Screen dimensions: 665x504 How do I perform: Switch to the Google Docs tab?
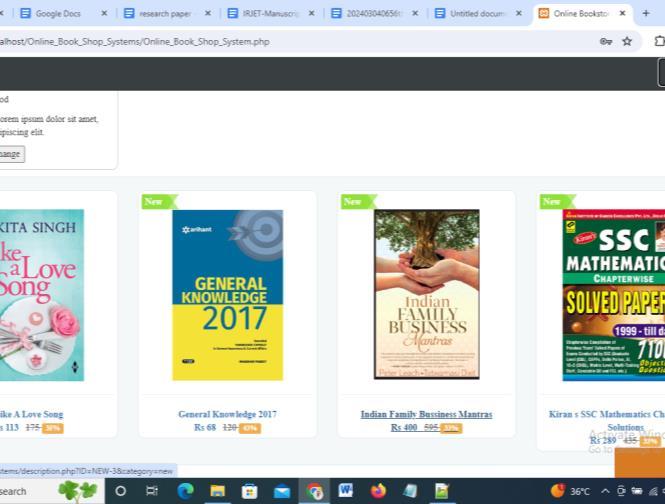point(58,14)
